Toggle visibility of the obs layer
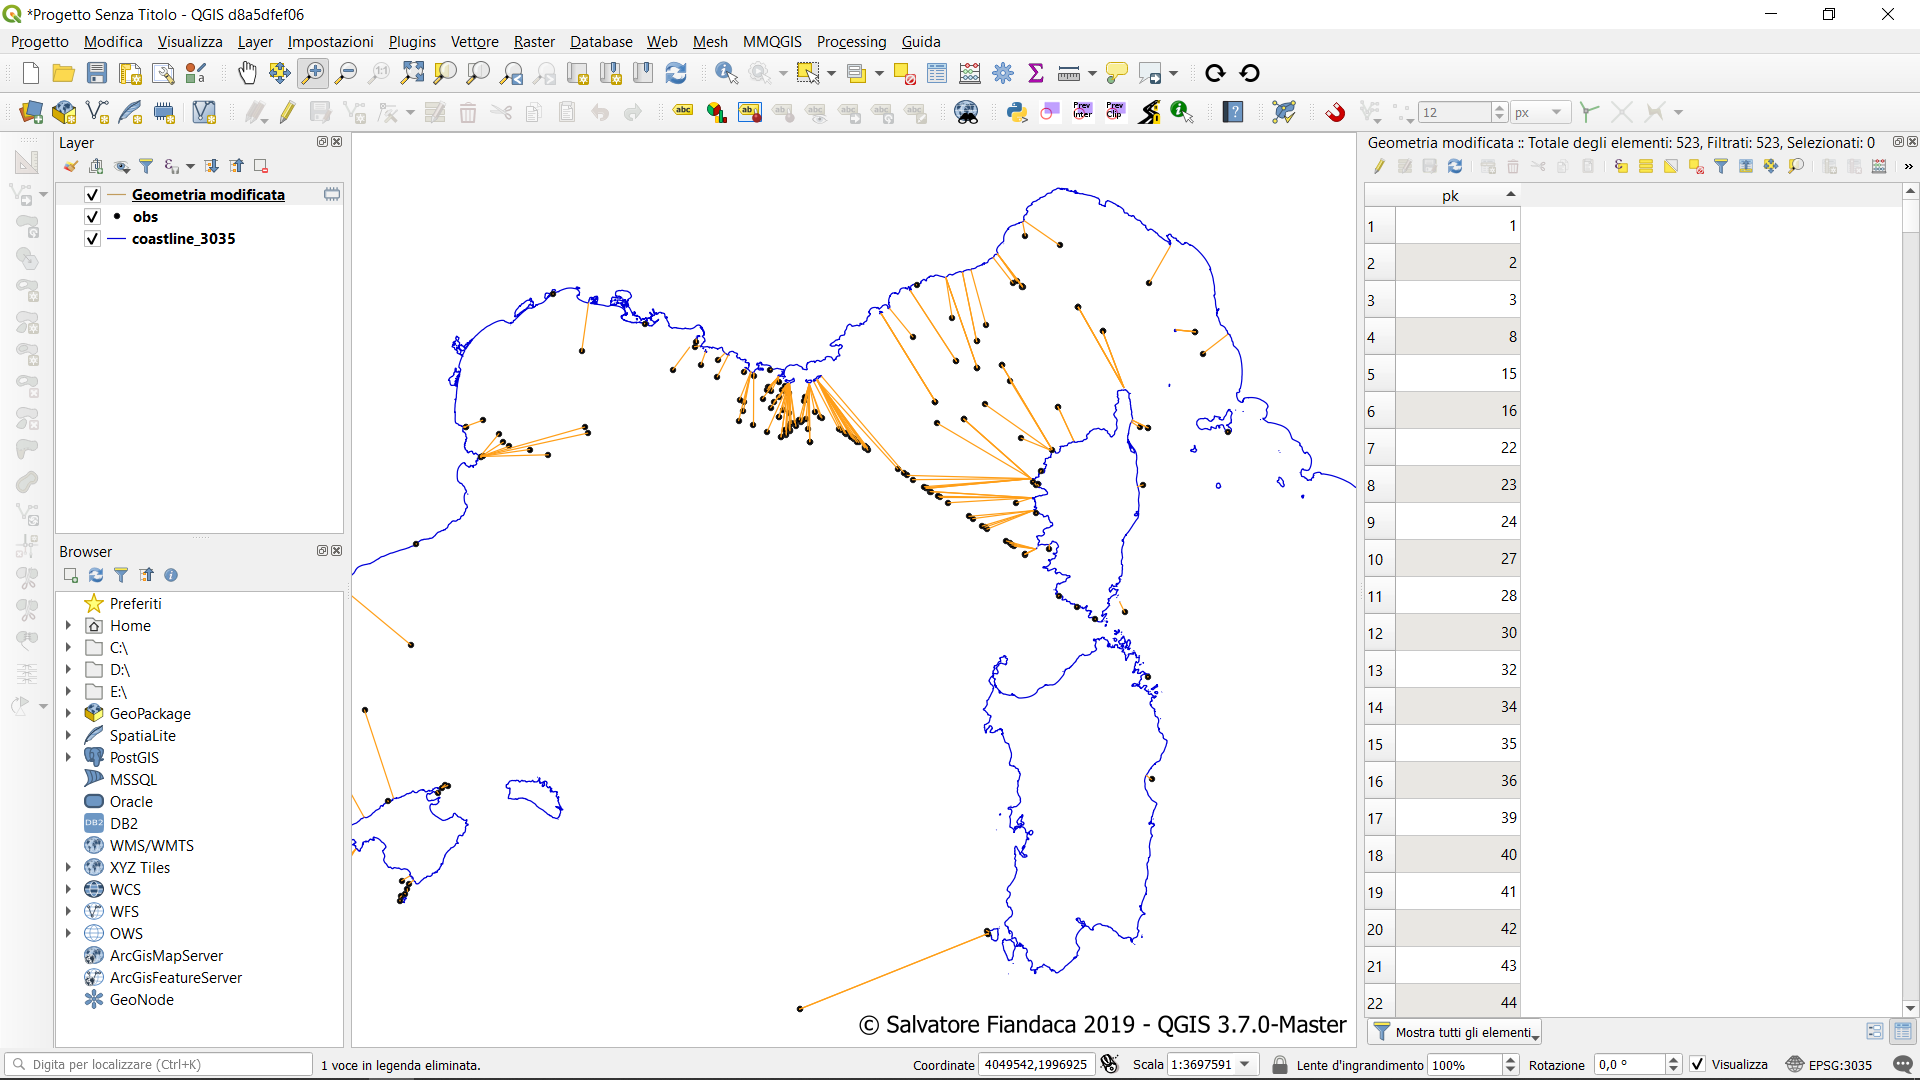 pos(92,217)
